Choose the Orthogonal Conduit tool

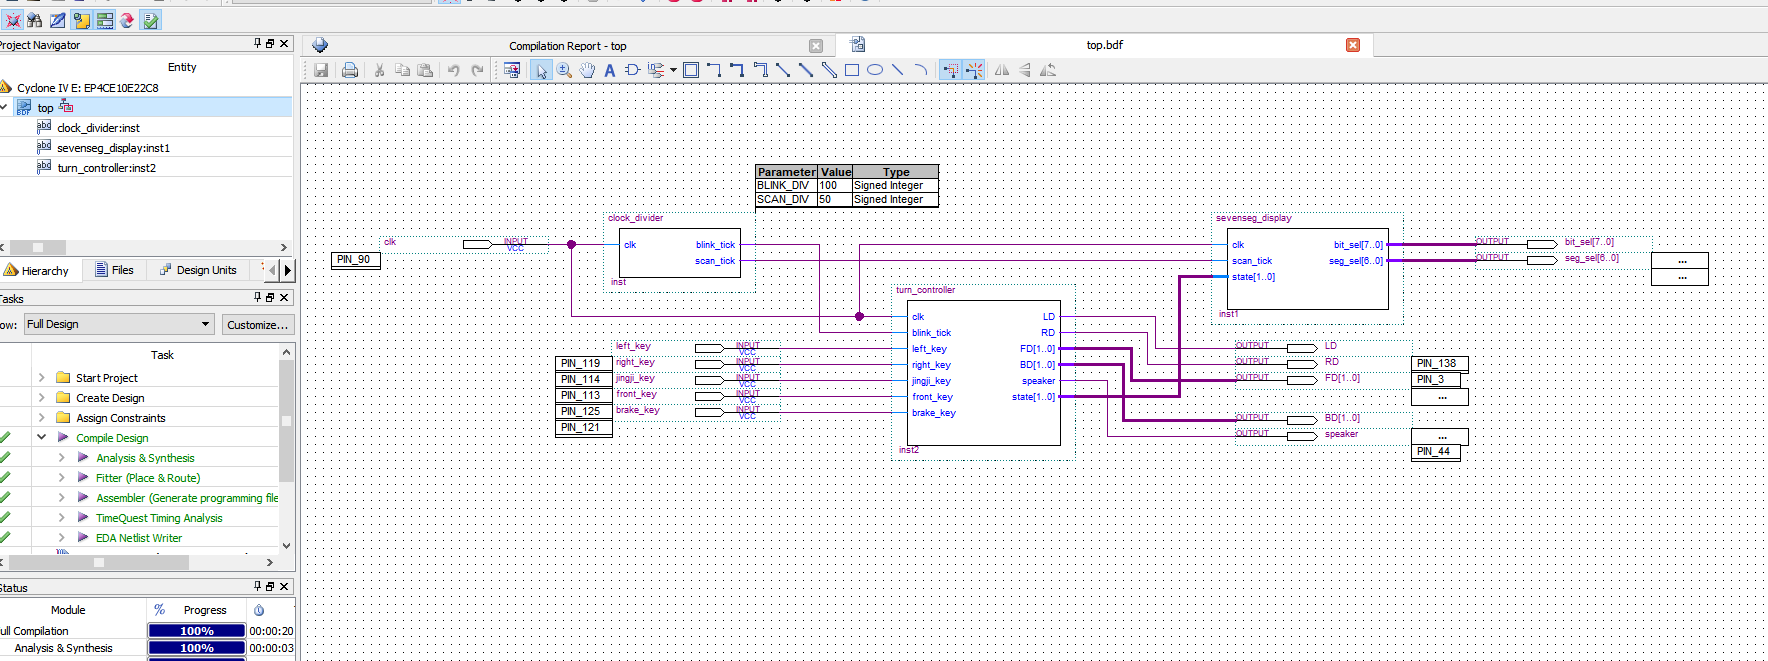click(x=760, y=70)
